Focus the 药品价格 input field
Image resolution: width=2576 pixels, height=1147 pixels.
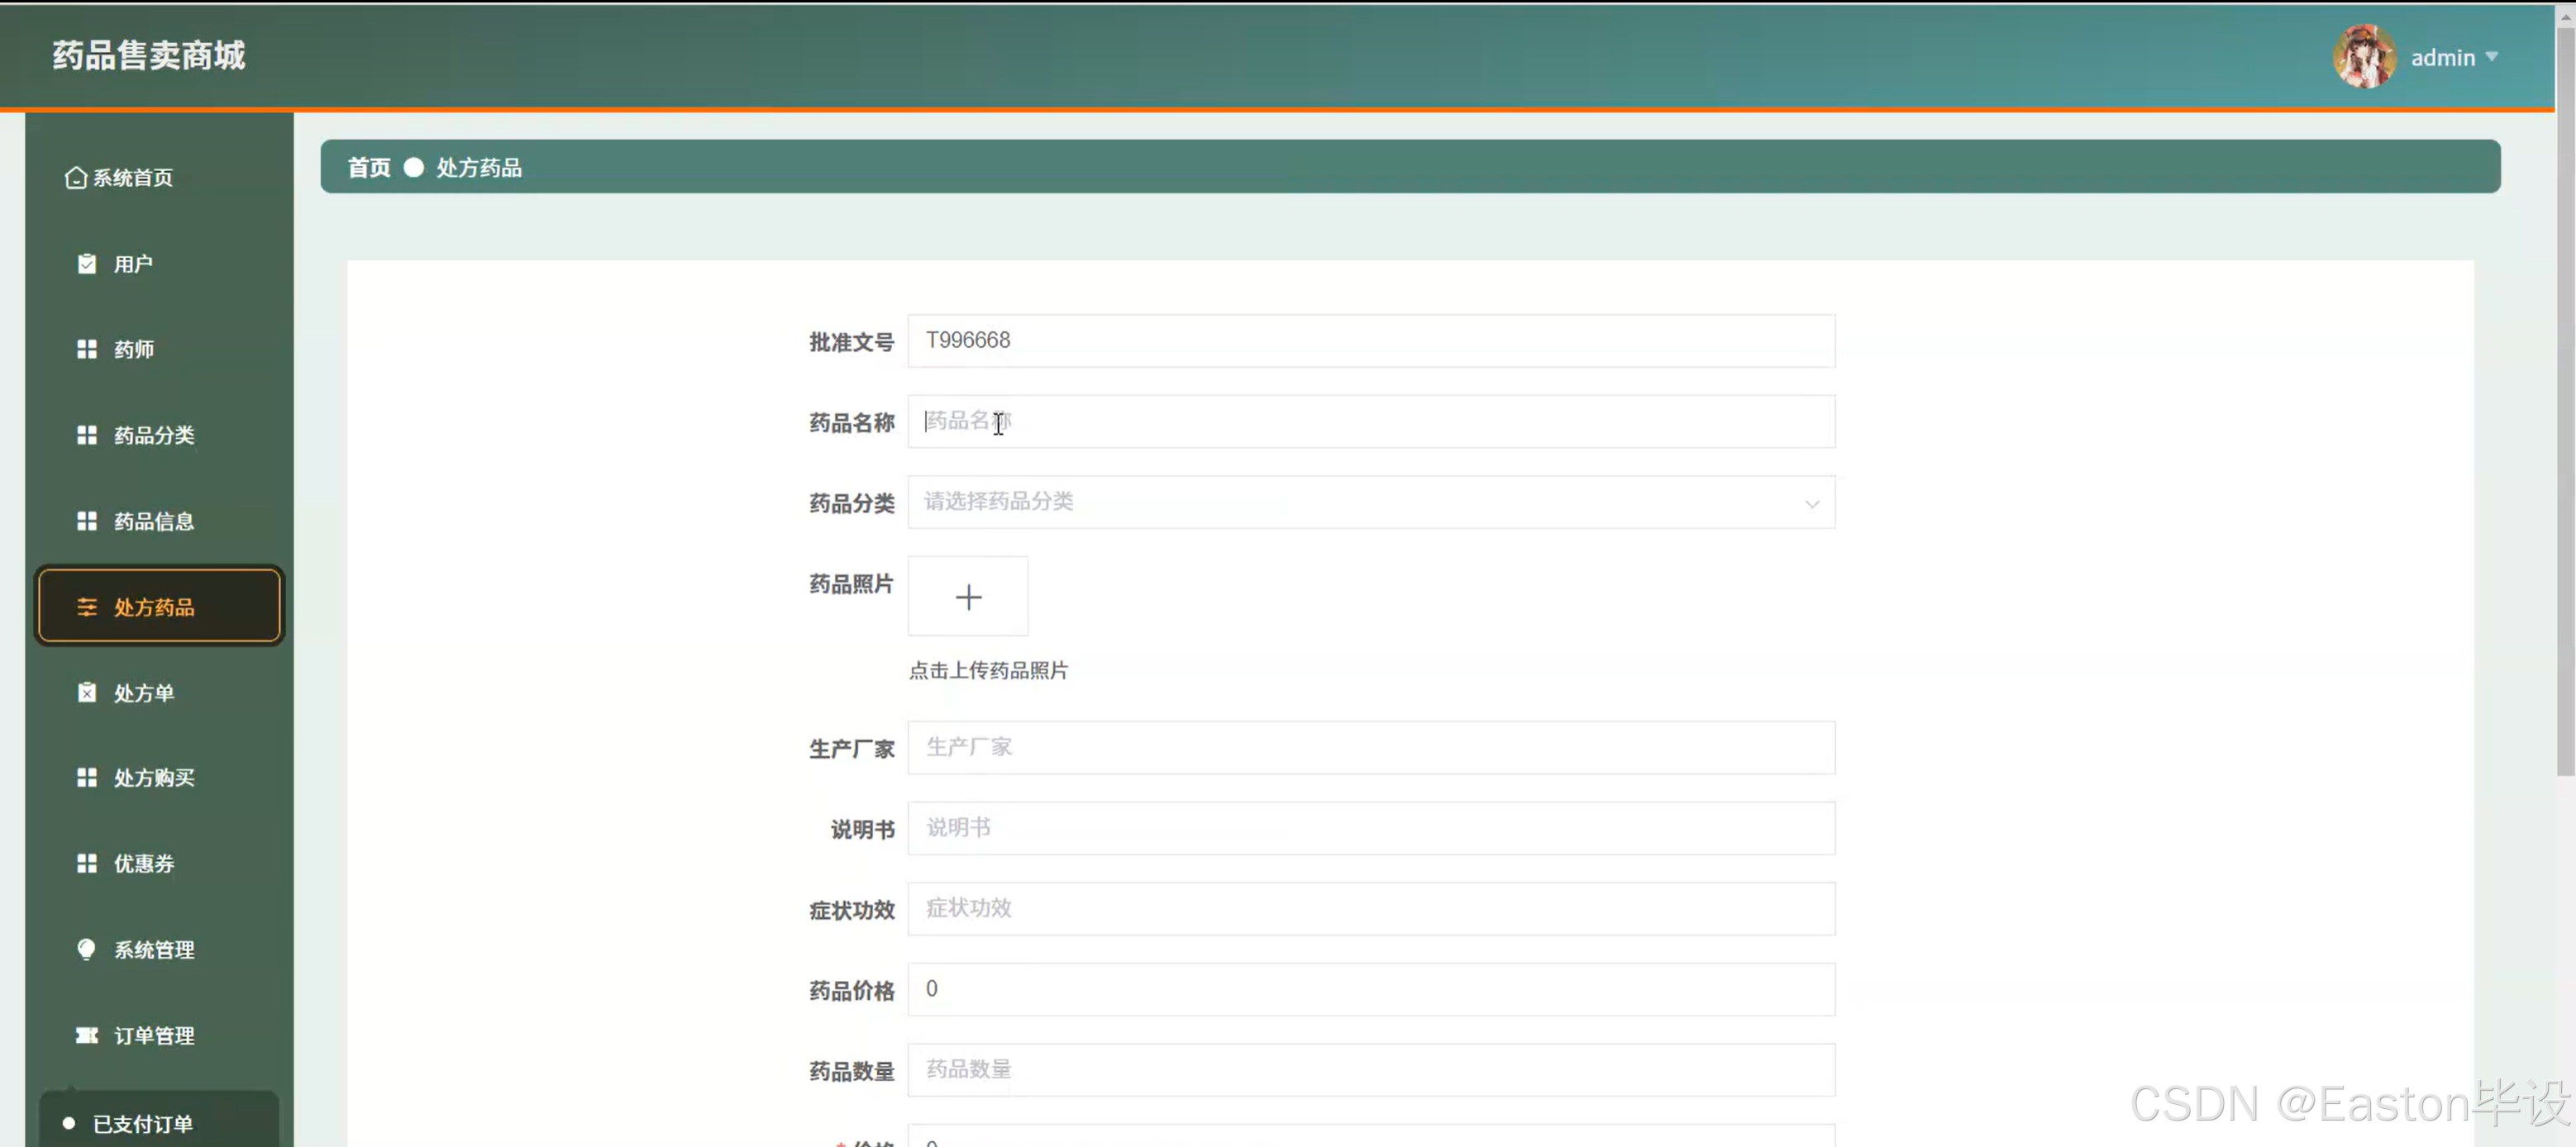(x=1371, y=990)
